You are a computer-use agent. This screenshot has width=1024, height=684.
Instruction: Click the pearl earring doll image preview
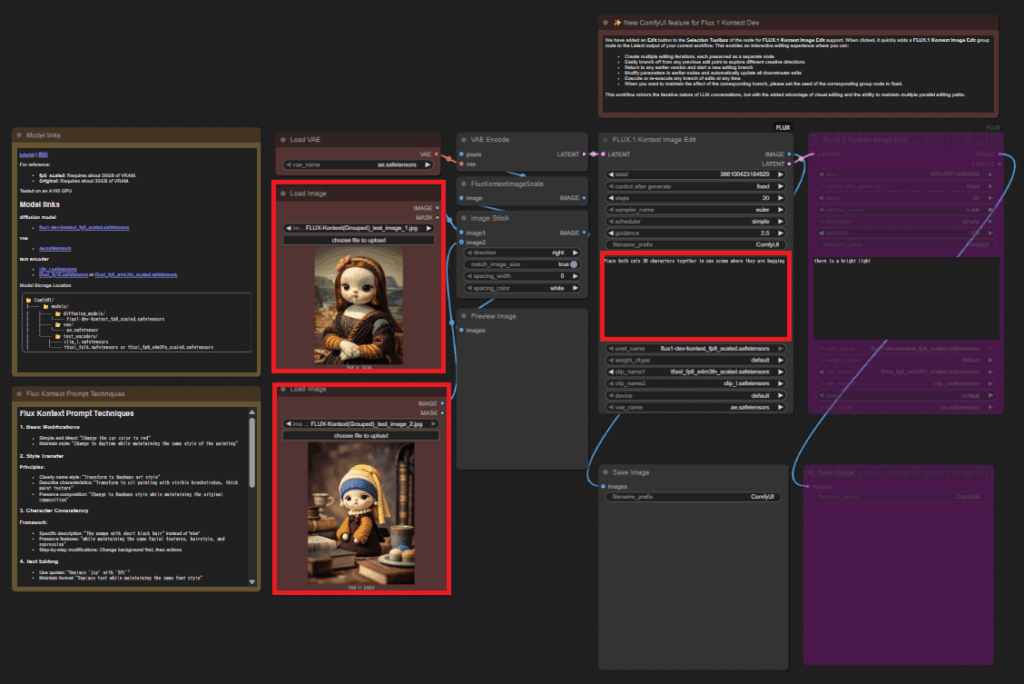coord(361,513)
